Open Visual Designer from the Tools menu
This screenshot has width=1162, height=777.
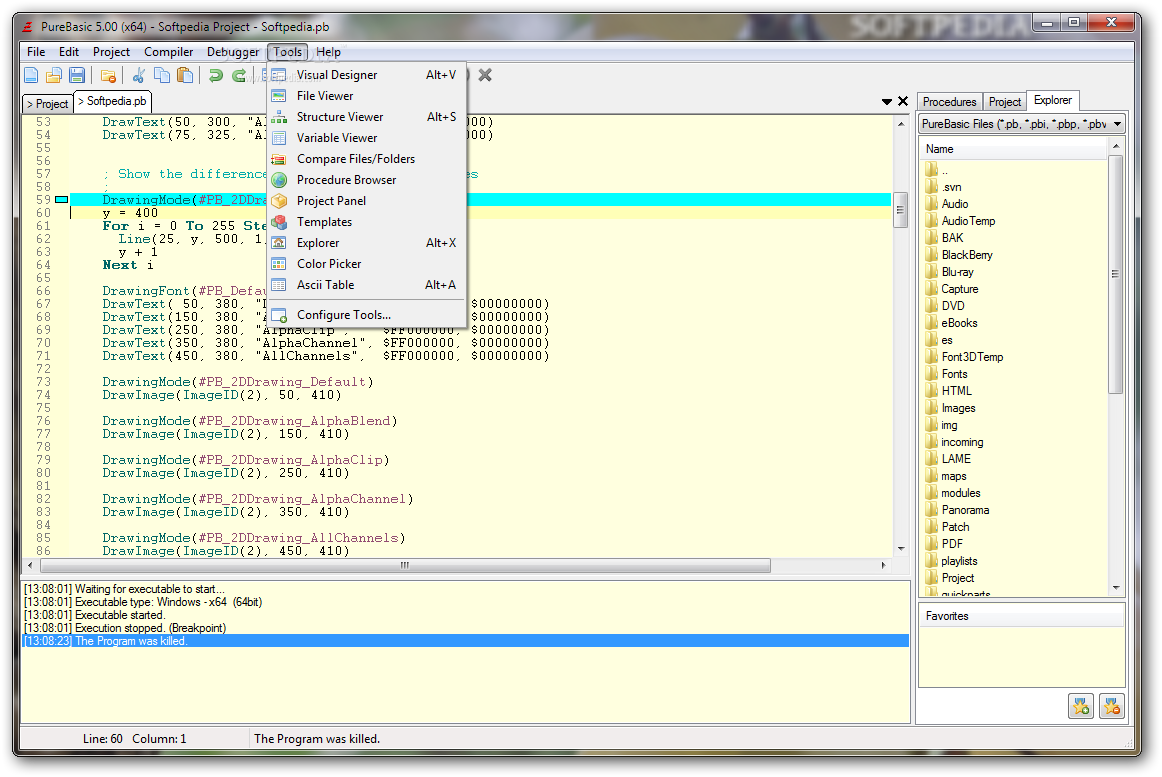point(366,75)
